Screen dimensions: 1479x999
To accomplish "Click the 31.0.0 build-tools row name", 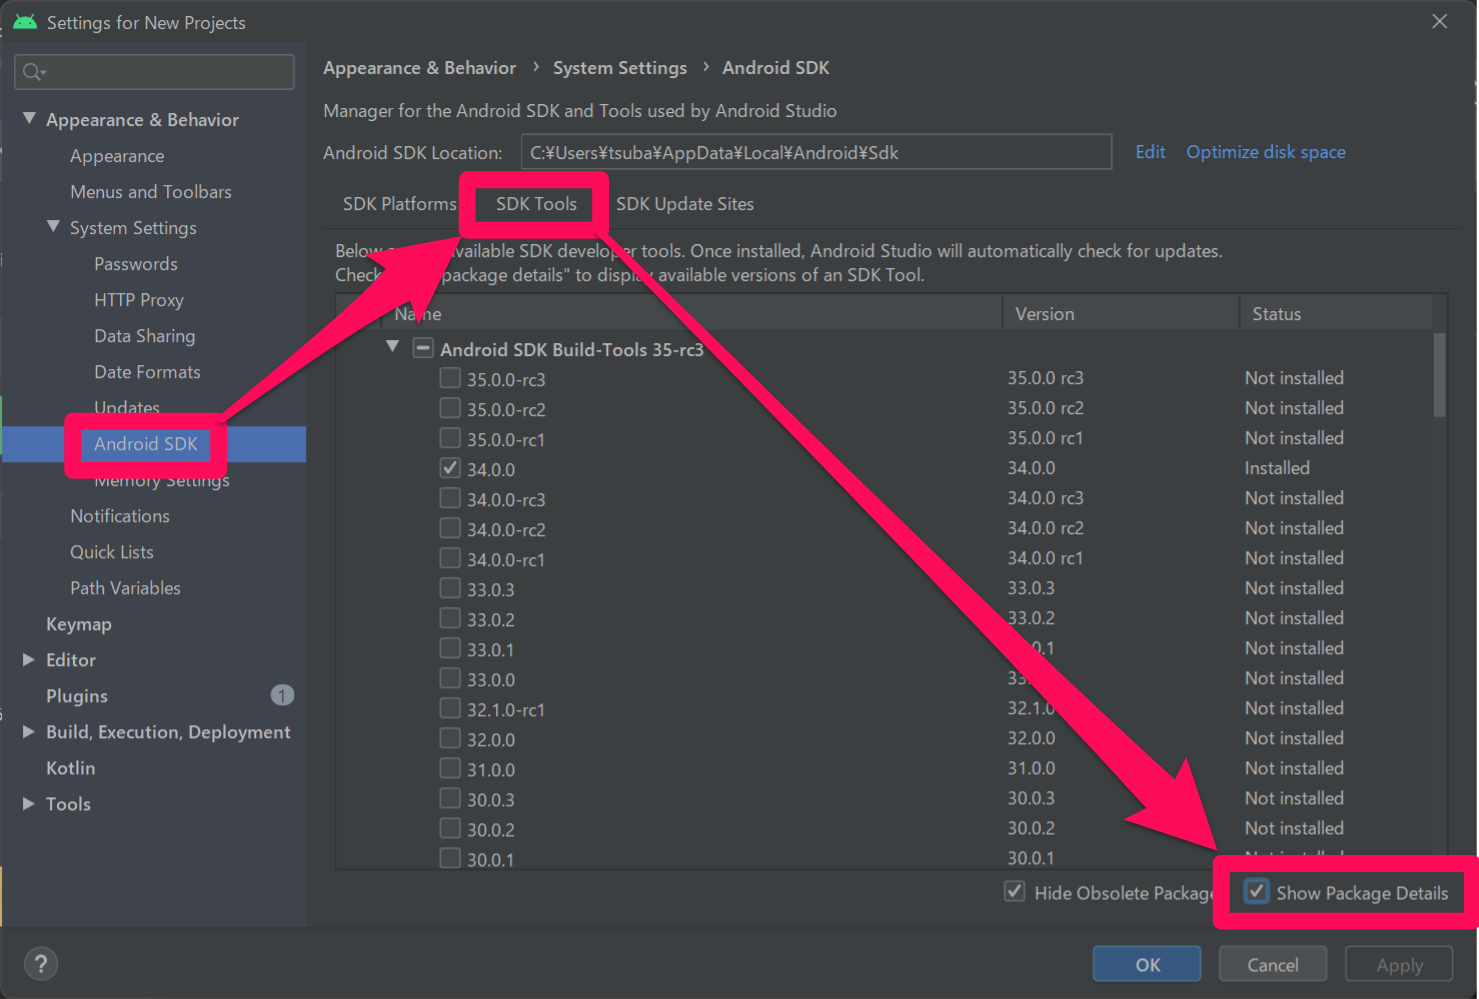I will tap(491, 770).
